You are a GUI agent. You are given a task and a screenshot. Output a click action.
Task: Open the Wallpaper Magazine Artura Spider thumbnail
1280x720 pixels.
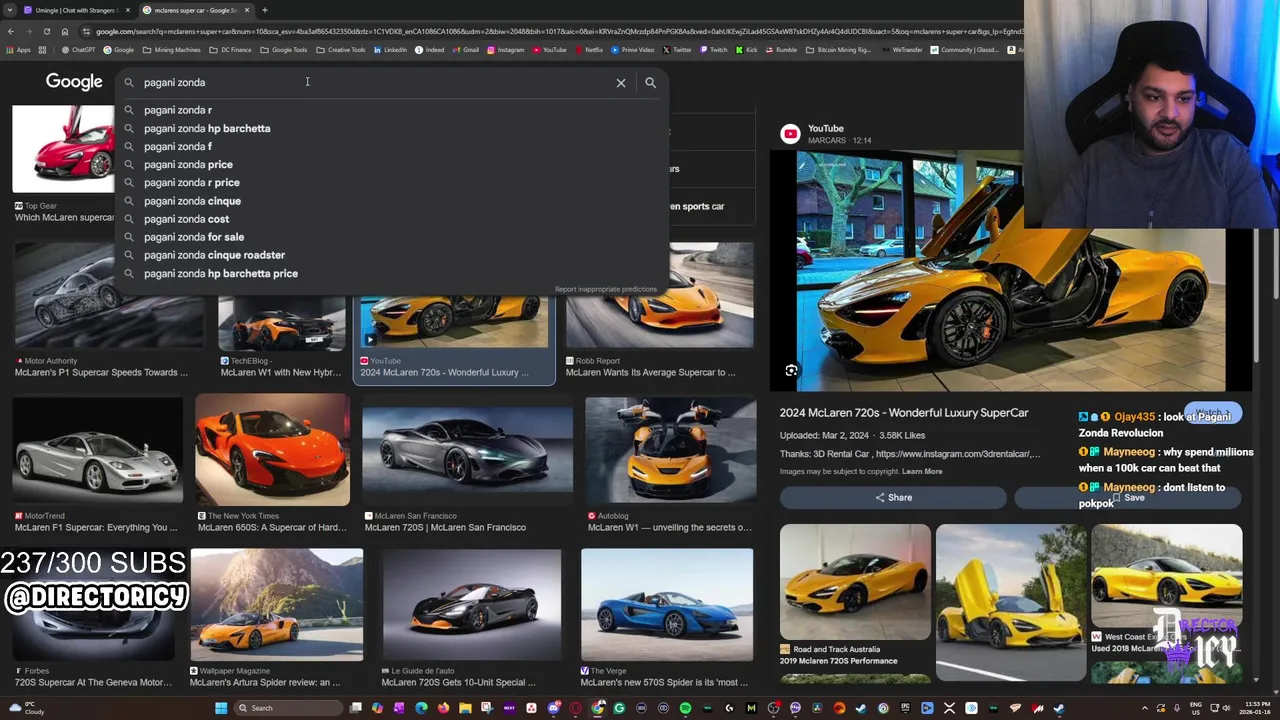tap(277, 605)
